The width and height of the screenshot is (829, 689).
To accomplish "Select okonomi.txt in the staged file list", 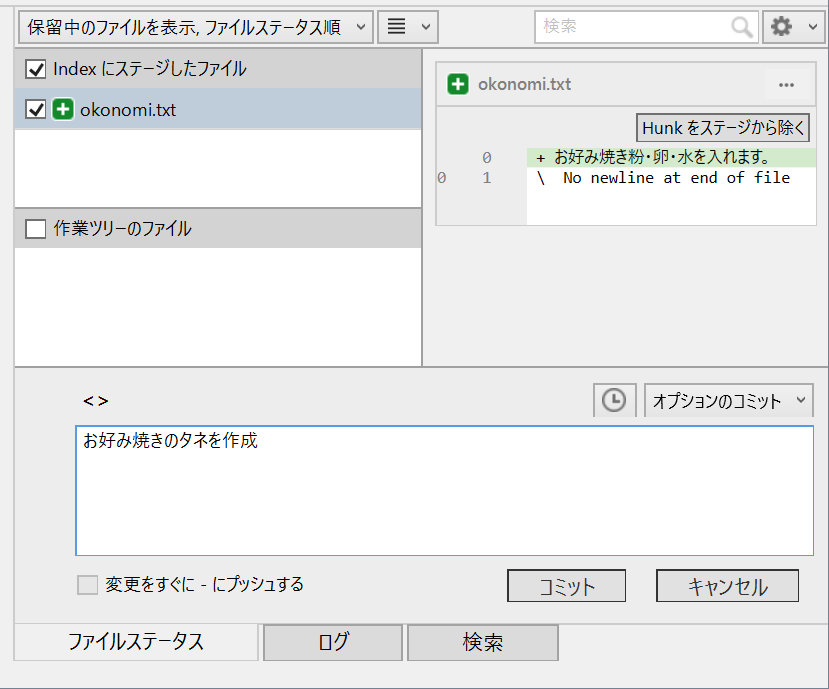I will [x=218, y=109].
